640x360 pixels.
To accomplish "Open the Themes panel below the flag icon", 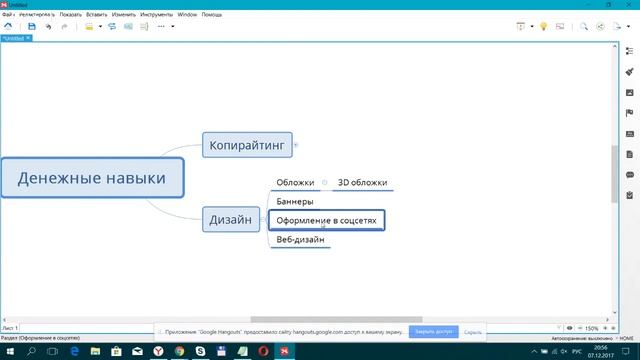I will [x=630, y=134].
